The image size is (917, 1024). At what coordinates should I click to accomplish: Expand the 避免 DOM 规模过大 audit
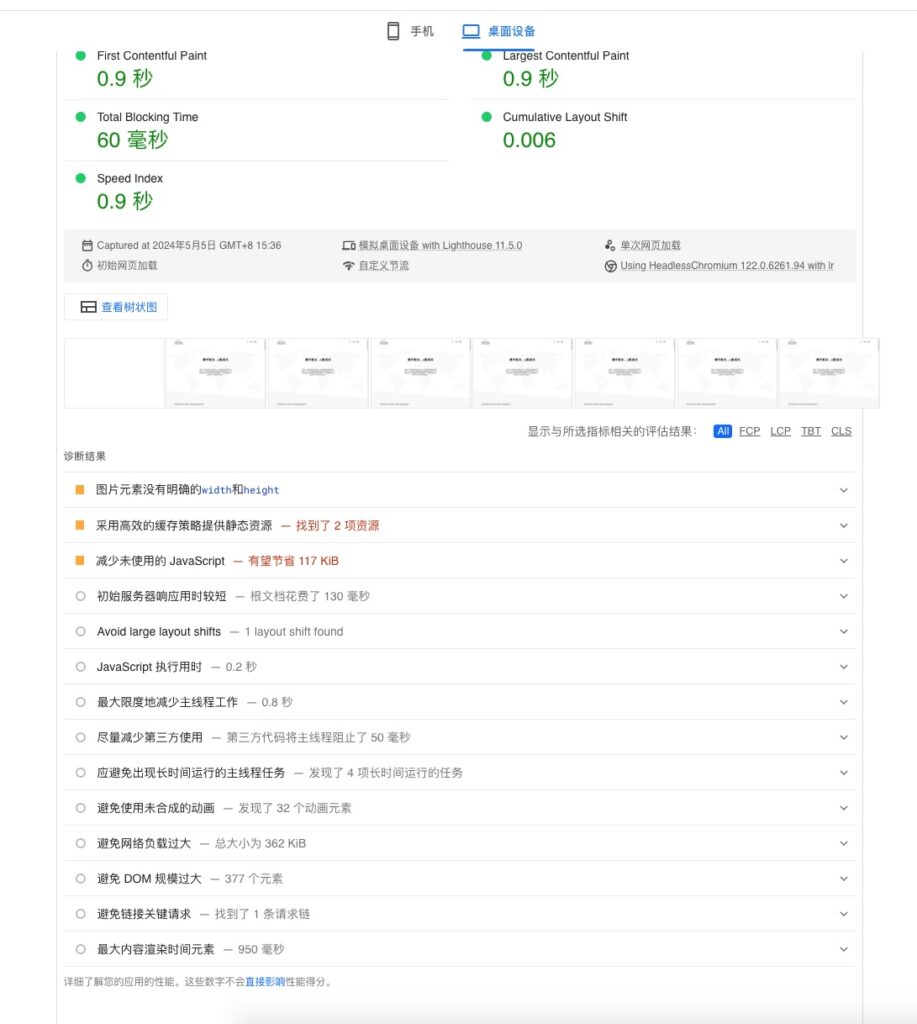[x=843, y=879]
